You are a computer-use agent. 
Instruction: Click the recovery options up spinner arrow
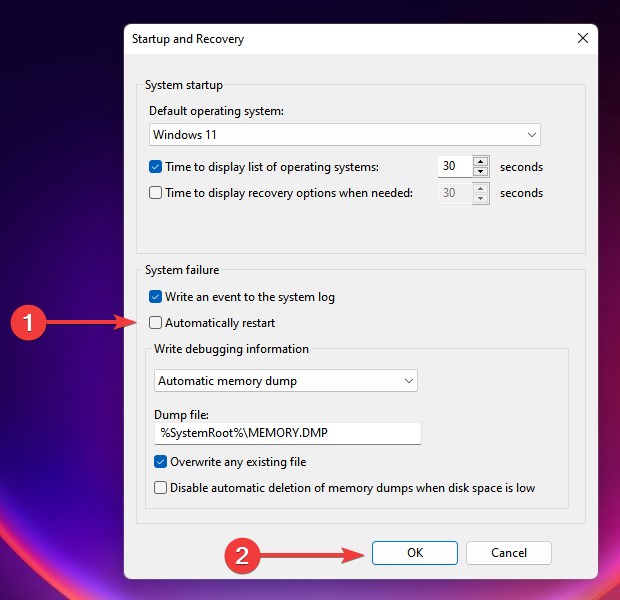coord(480,188)
